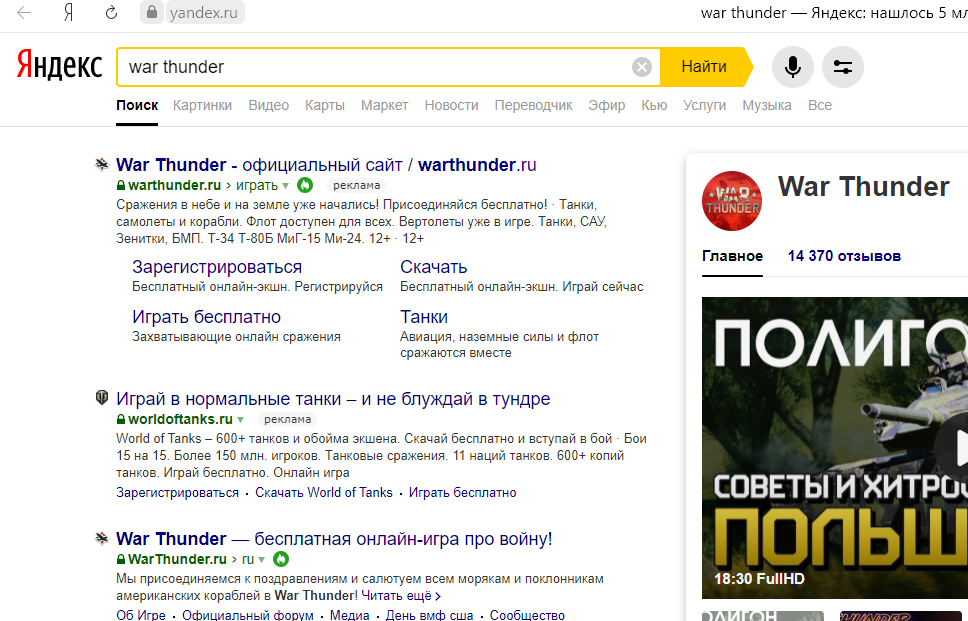The image size is (968, 621).
Task: Open the Карты tab
Action: 325,106
